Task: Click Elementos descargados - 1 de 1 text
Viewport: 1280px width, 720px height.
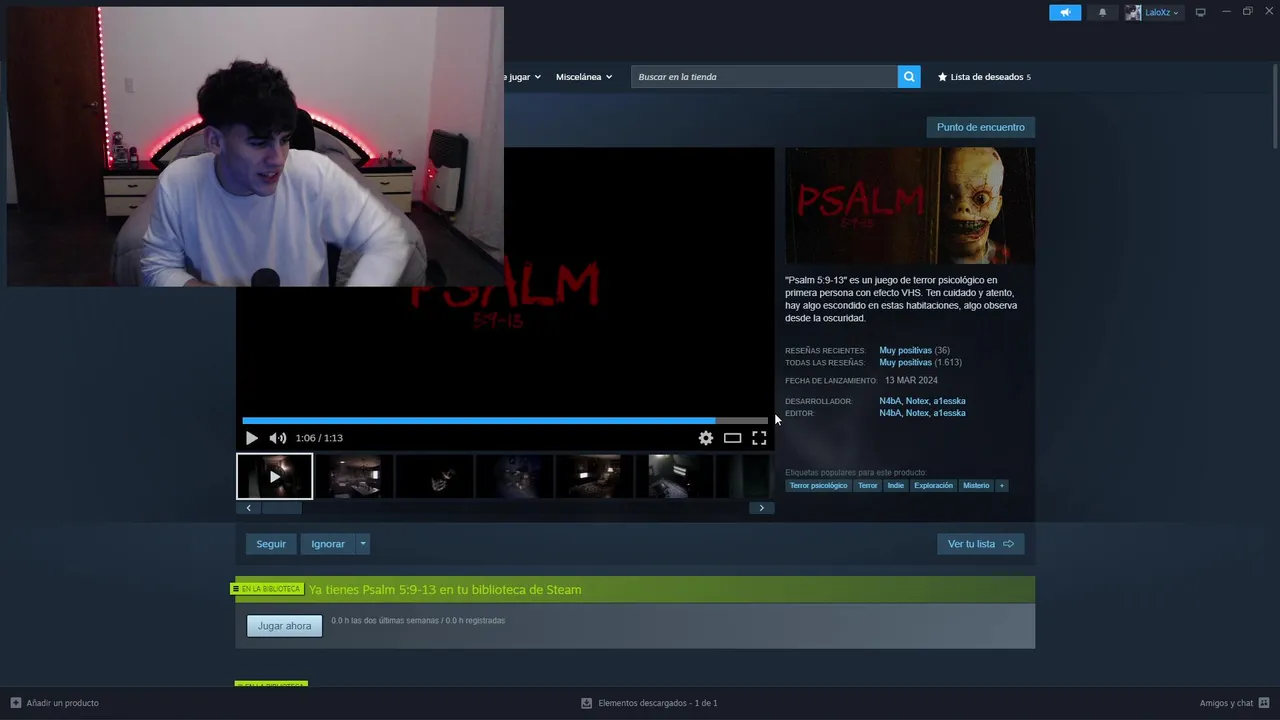Action: coord(658,703)
